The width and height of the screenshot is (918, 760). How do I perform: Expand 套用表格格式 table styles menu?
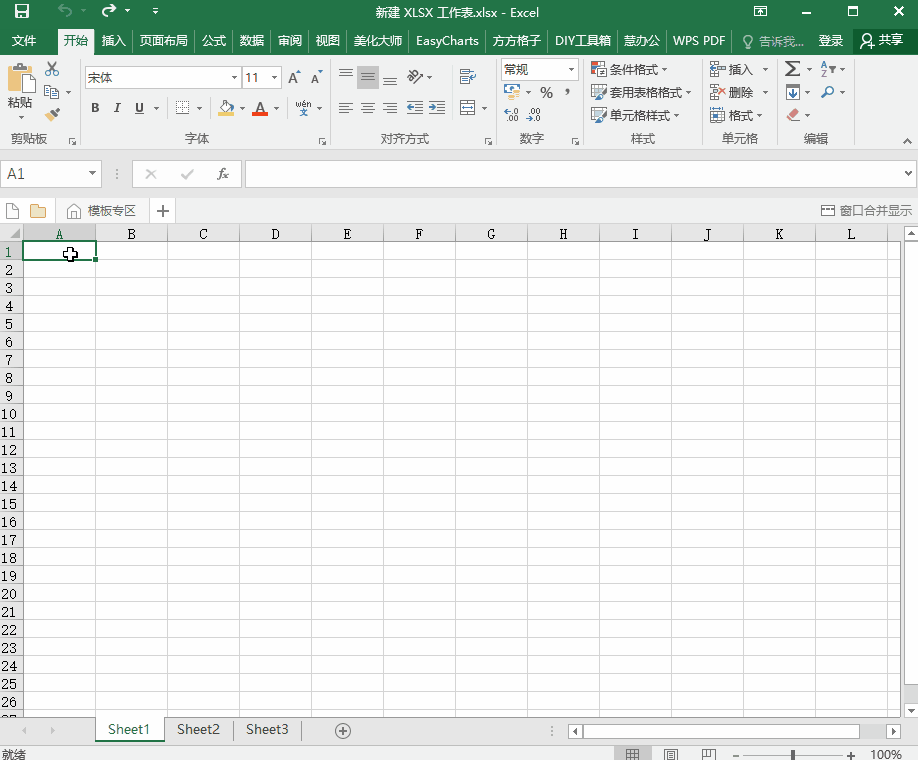641,93
